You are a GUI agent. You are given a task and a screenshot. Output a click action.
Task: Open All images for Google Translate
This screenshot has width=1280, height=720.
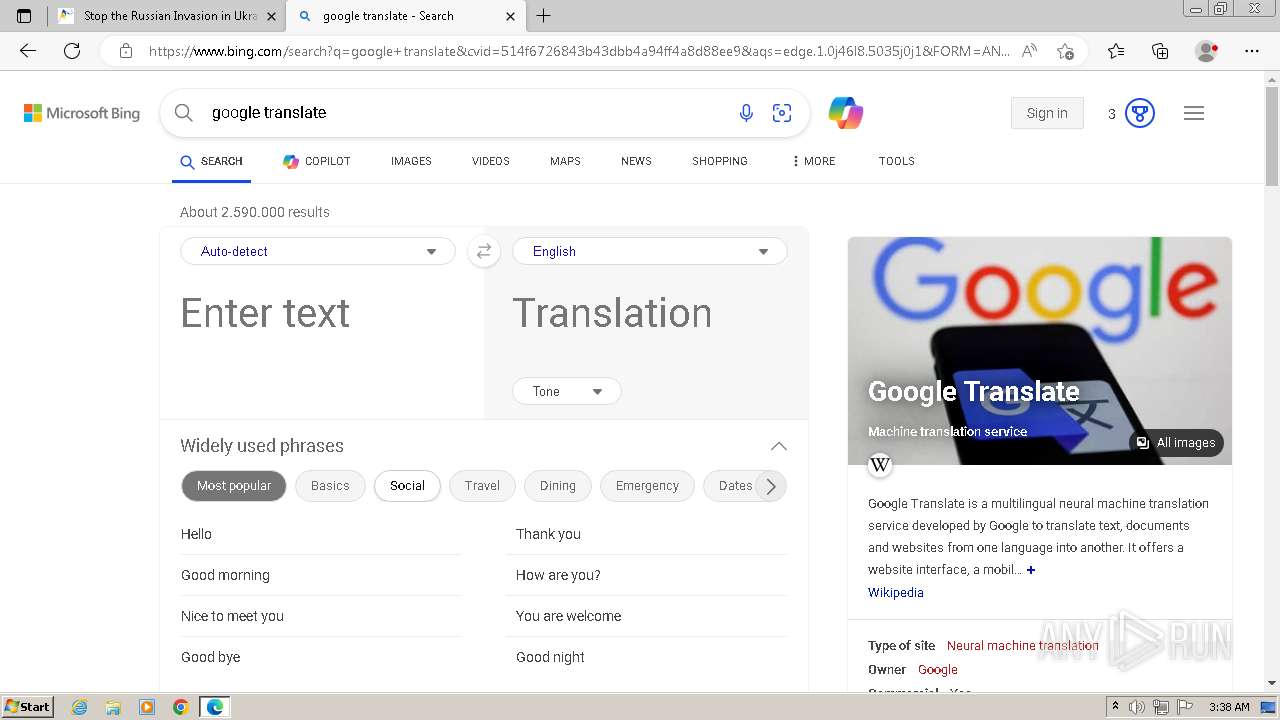[1176, 443]
